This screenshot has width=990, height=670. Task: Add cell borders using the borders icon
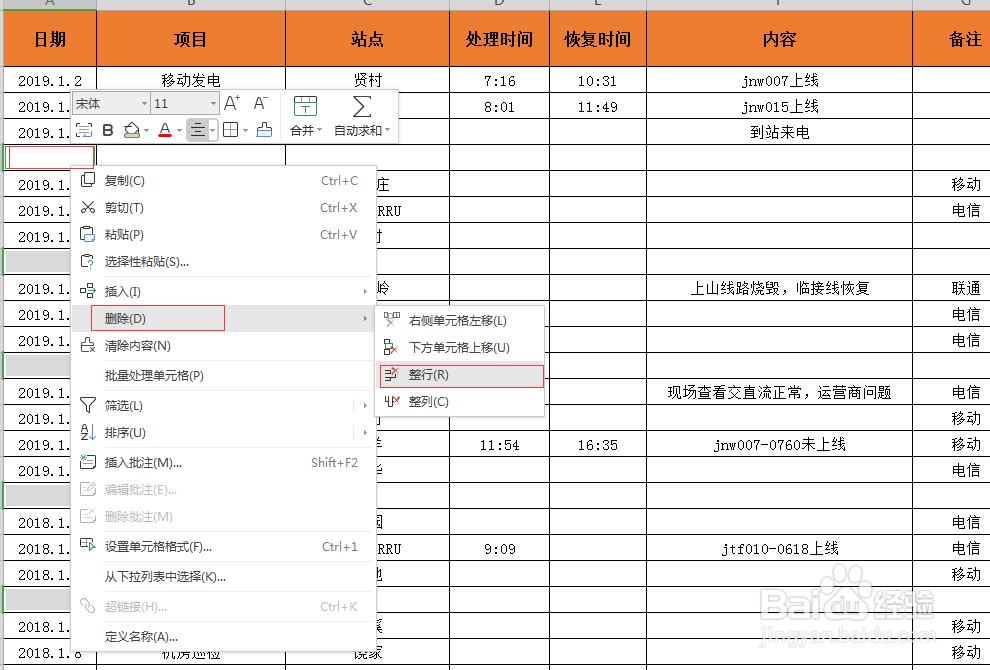(x=232, y=129)
